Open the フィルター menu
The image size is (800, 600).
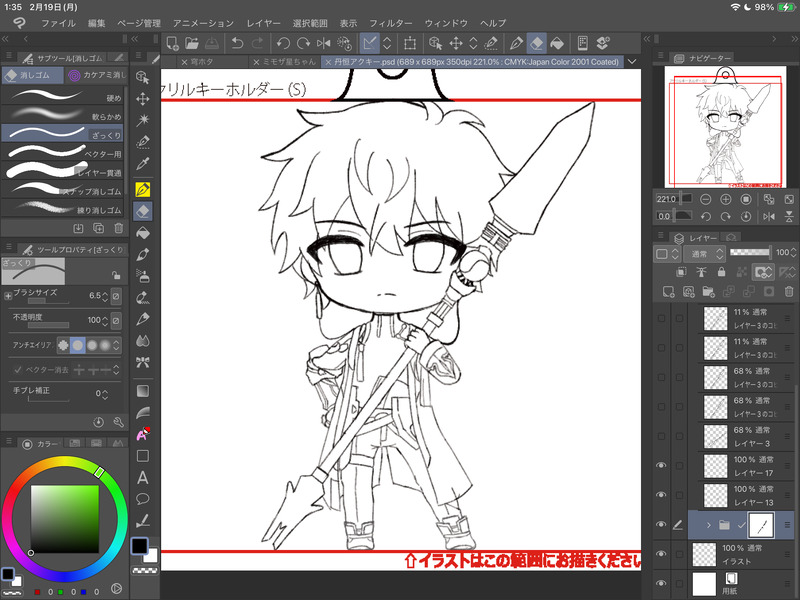[390, 23]
